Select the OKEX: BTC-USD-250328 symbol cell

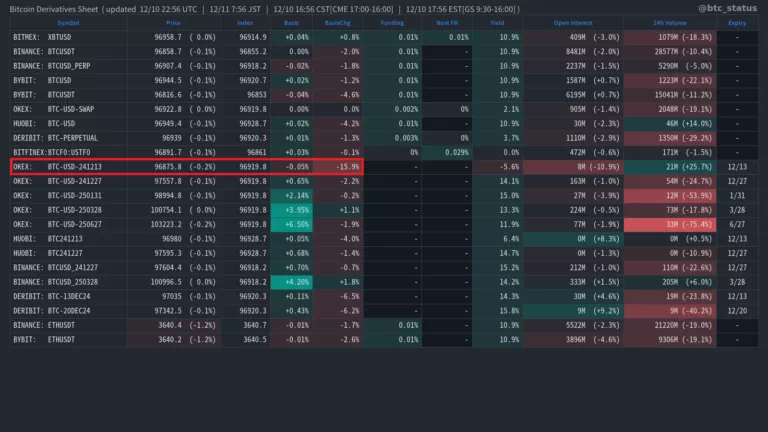pos(68,210)
